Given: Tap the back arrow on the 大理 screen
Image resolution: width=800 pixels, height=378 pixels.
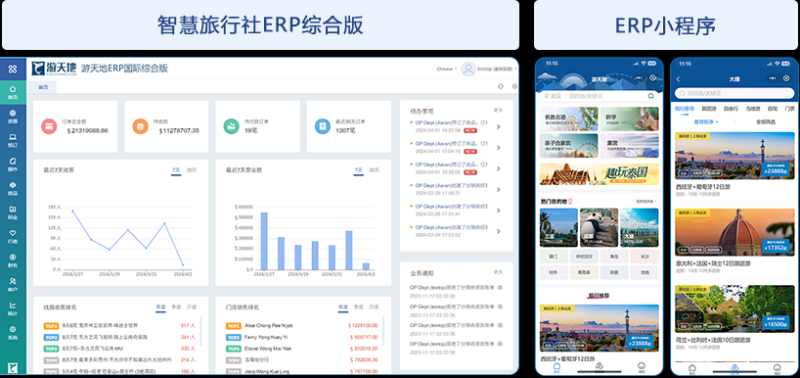Looking at the screenshot, I should coord(678,79).
